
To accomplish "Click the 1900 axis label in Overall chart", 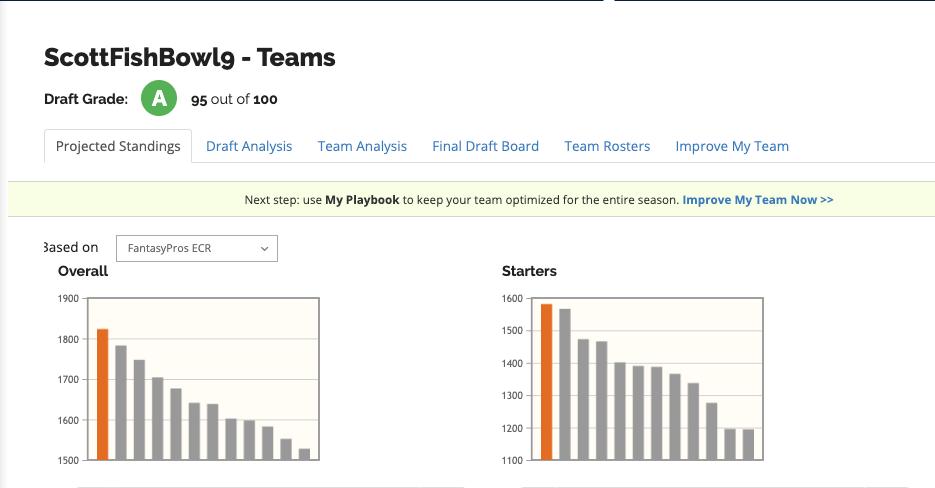I will tap(68, 298).
